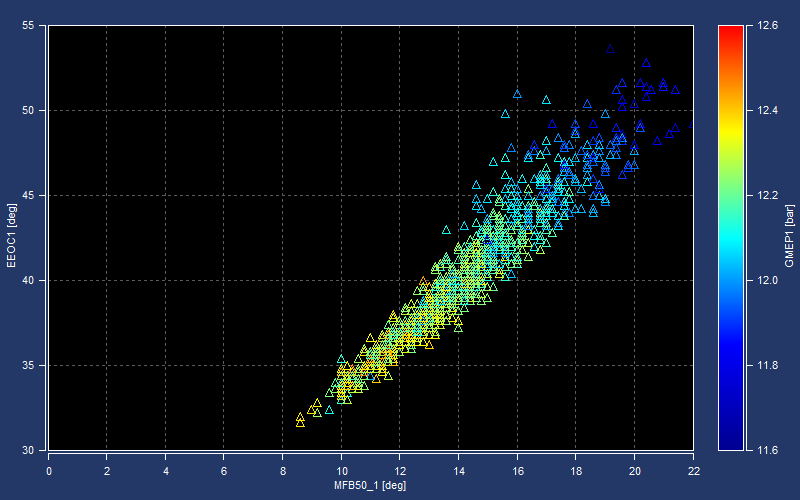Click the MFB50_1 [deg] x-axis label
Viewport: 800px width, 500px height.
tap(370, 485)
